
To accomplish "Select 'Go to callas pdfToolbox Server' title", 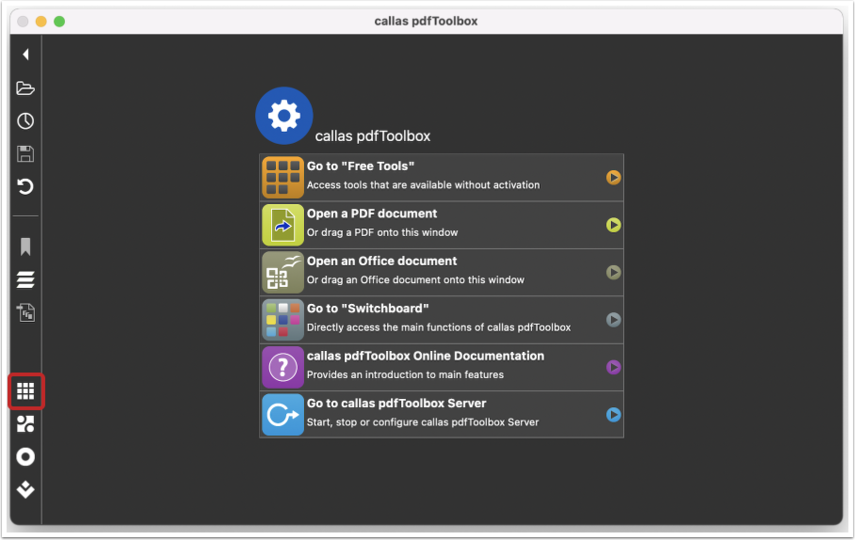I will pyautogui.click(x=396, y=403).
